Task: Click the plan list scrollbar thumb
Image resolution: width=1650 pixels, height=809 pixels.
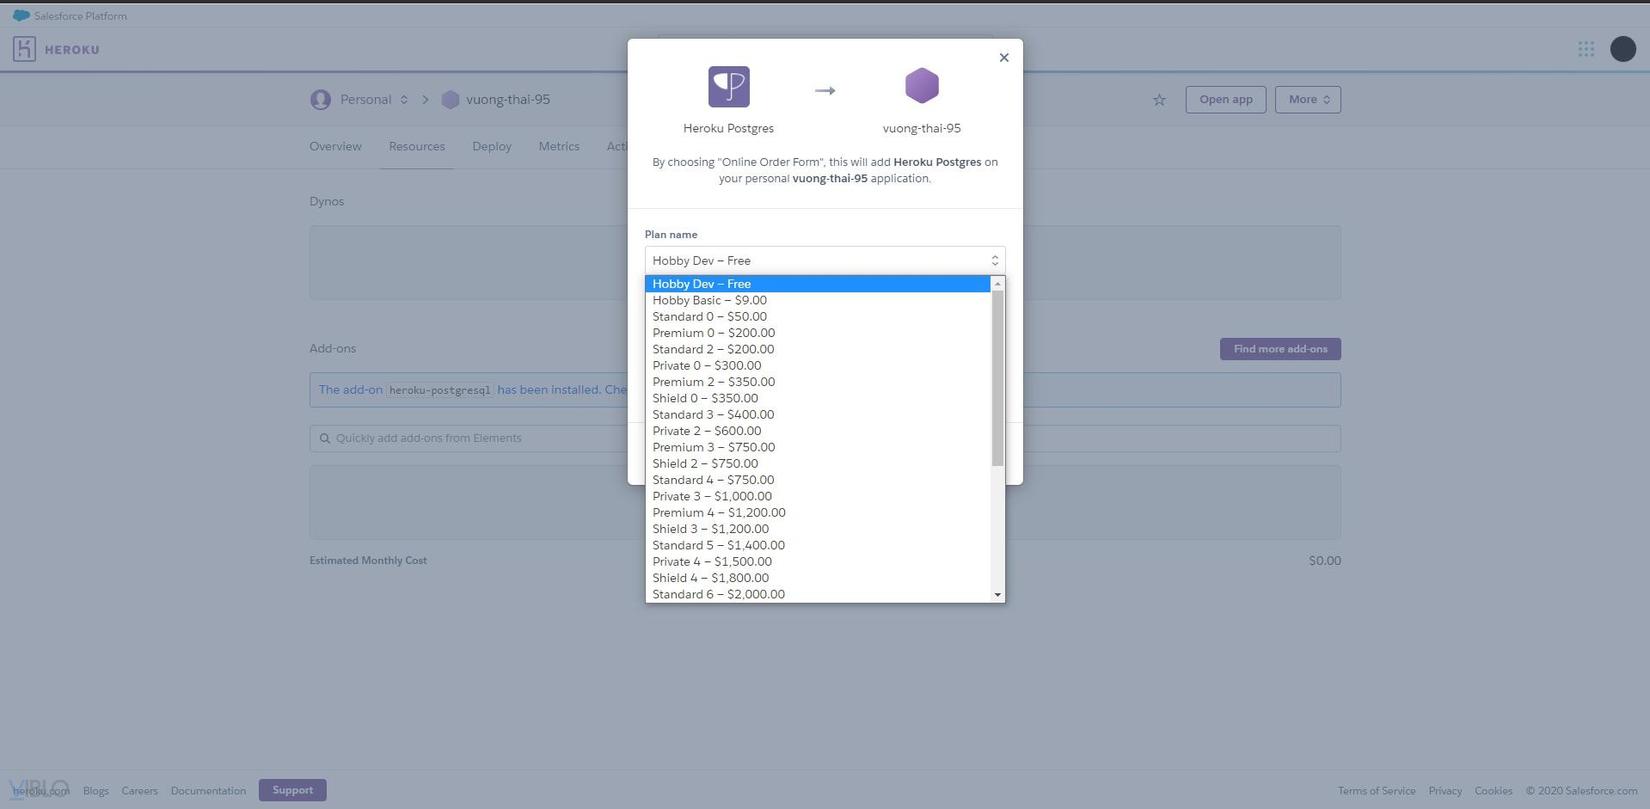Action: pos(997,378)
